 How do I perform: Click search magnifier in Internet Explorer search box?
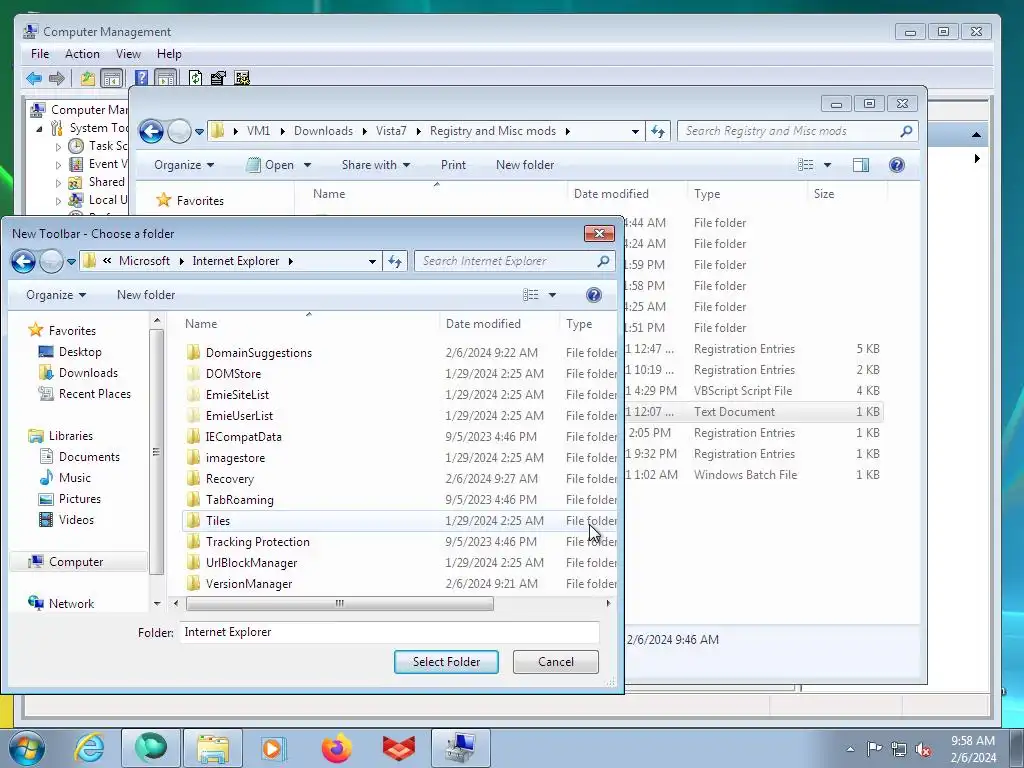(603, 261)
